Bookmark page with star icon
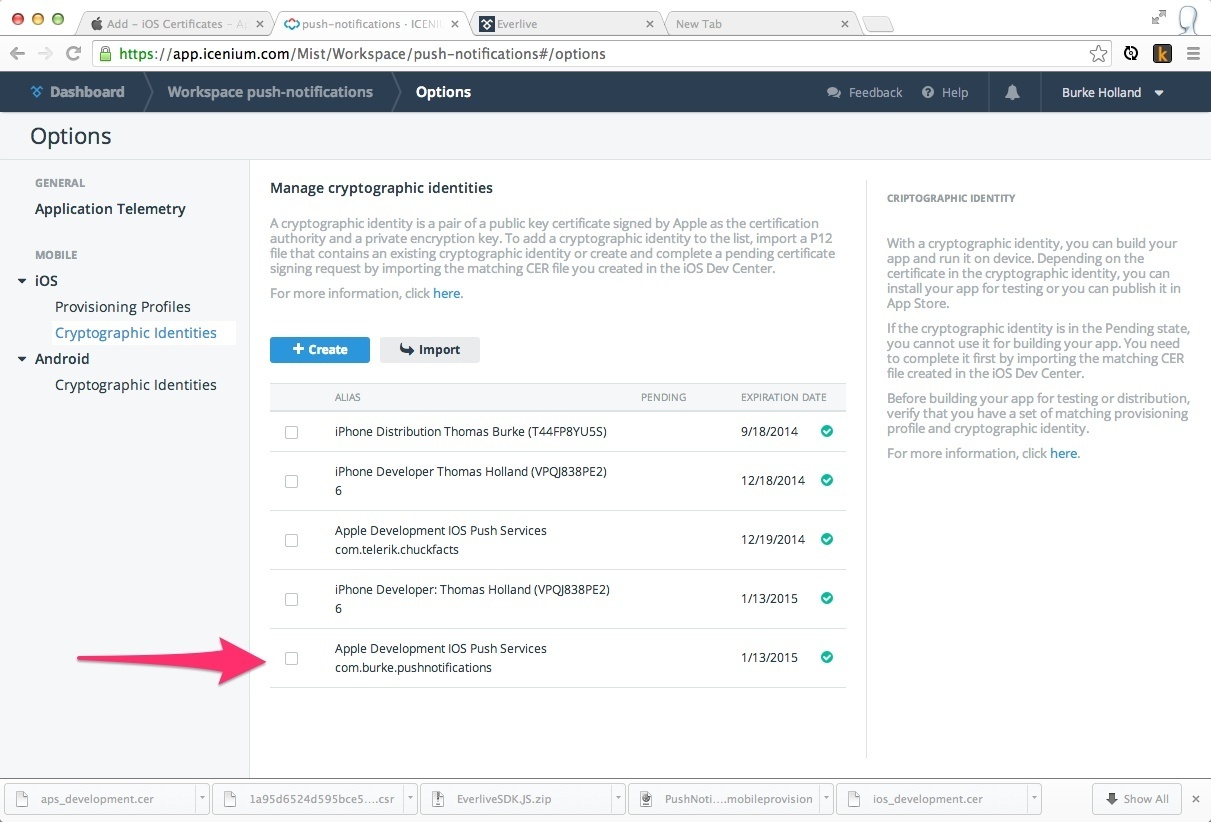This screenshot has width=1211, height=822. [x=1098, y=54]
